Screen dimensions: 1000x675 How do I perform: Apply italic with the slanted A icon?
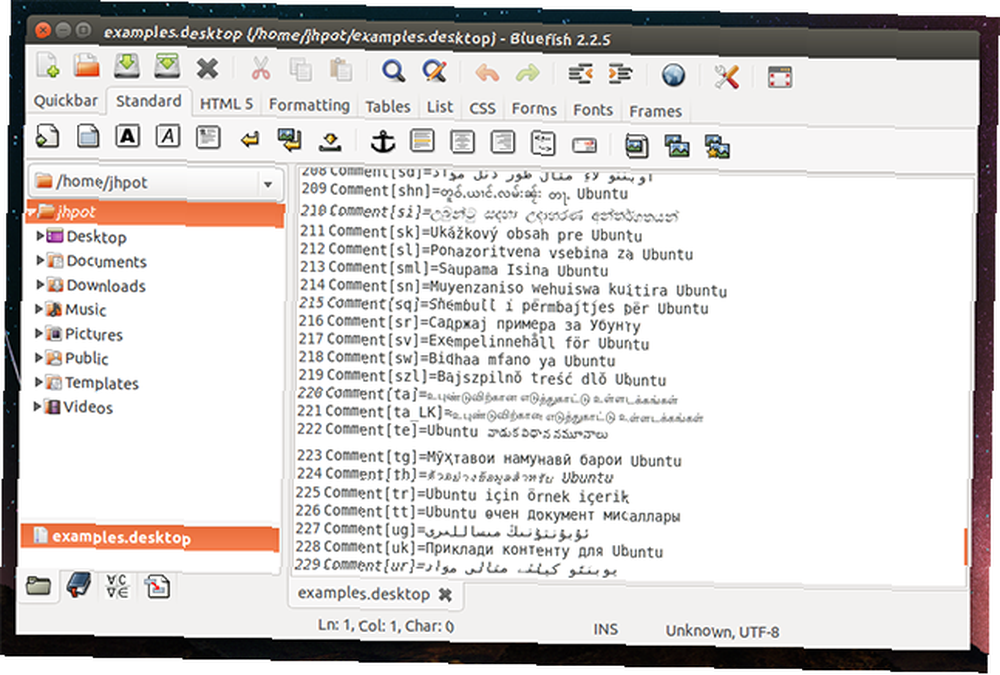(x=168, y=137)
